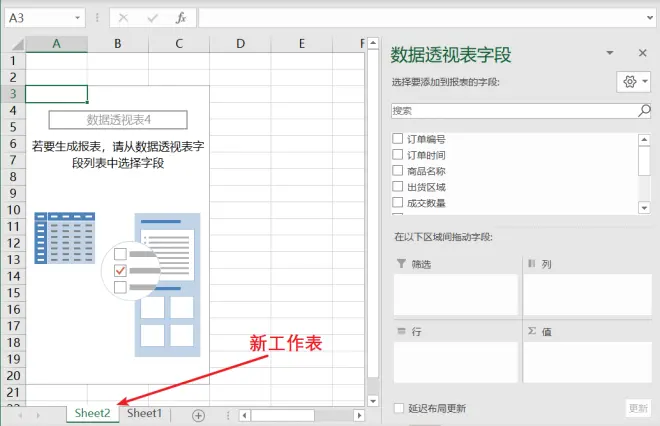Image resolution: width=660 pixels, height=426 pixels.
Task: Check the 订单编号 field
Action: tap(397, 138)
